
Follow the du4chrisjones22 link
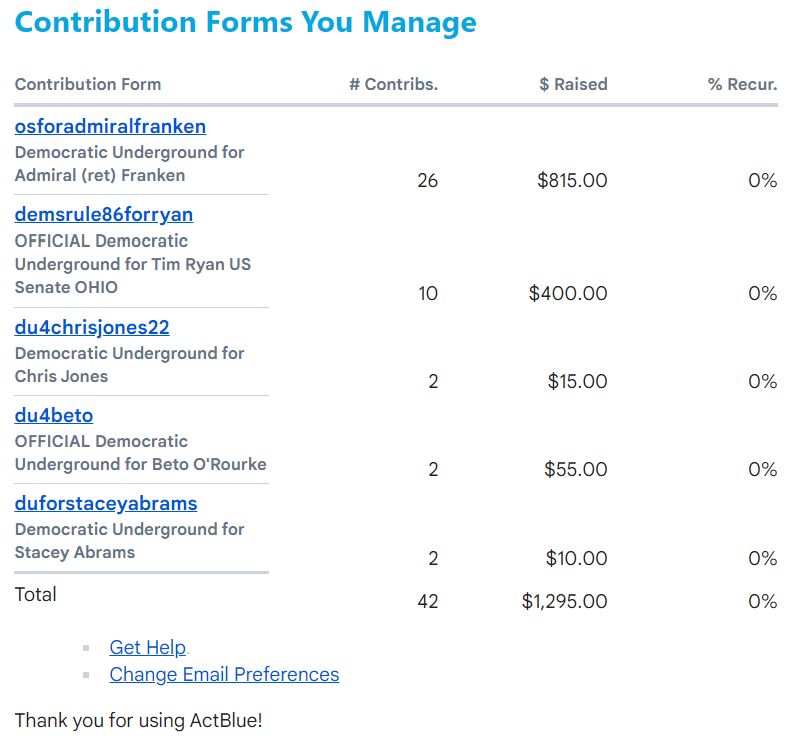pyautogui.click(x=92, y=328)
